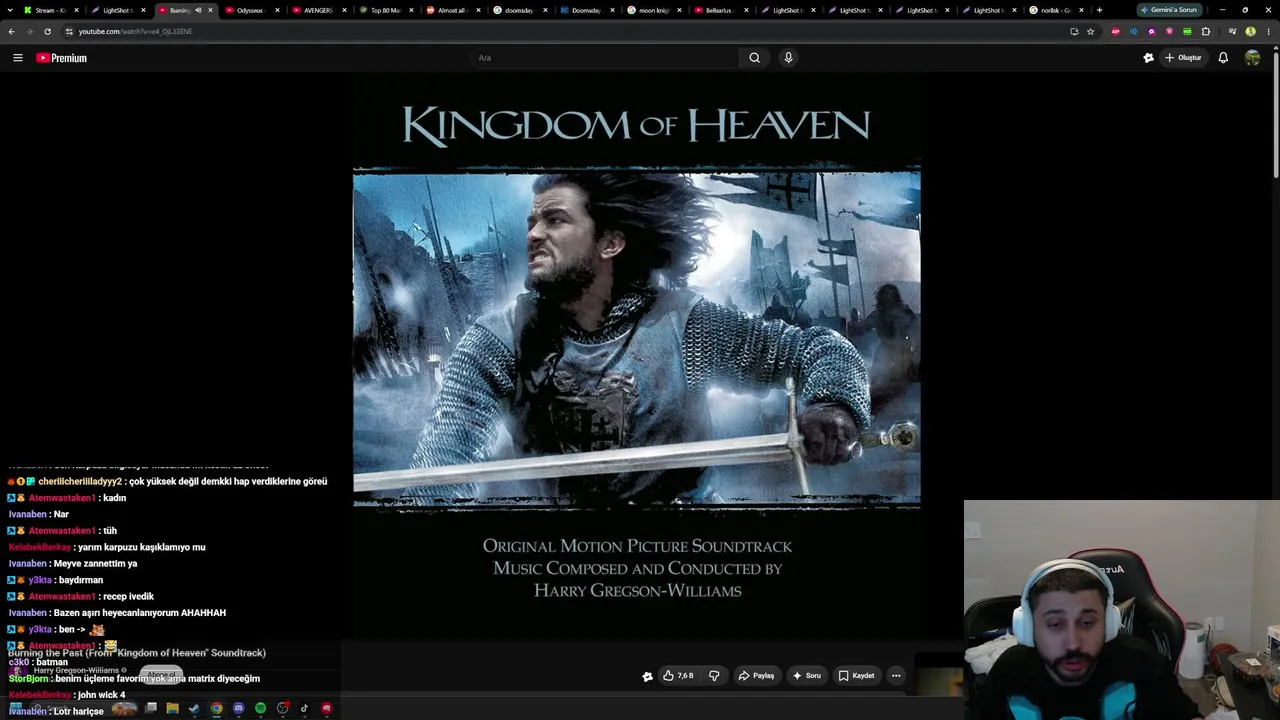The width and height of the screenshot is (1280, 720).
Task: Mute the Burning tab audio speaker icon
Action: coord(198,10)
